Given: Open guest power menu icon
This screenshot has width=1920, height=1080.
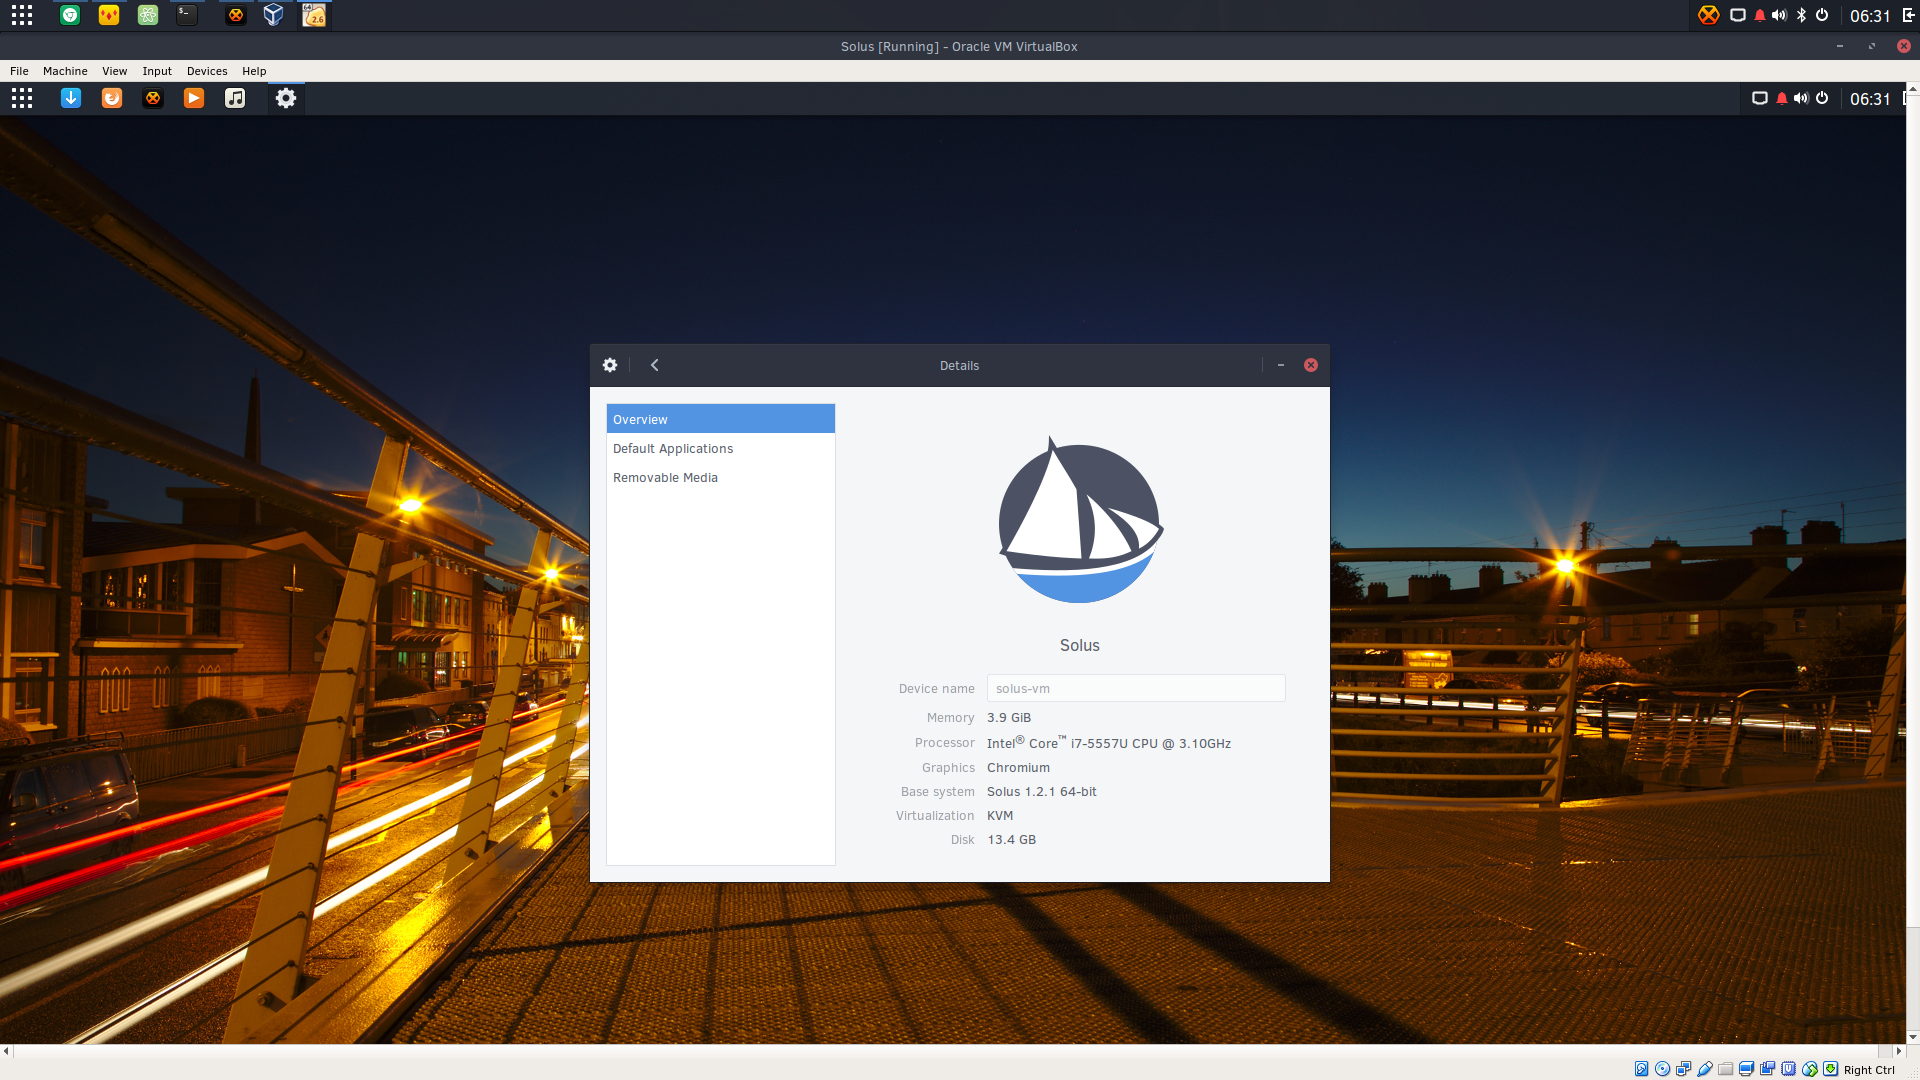Looking at the screenshot, I should tap(1822, 98).
